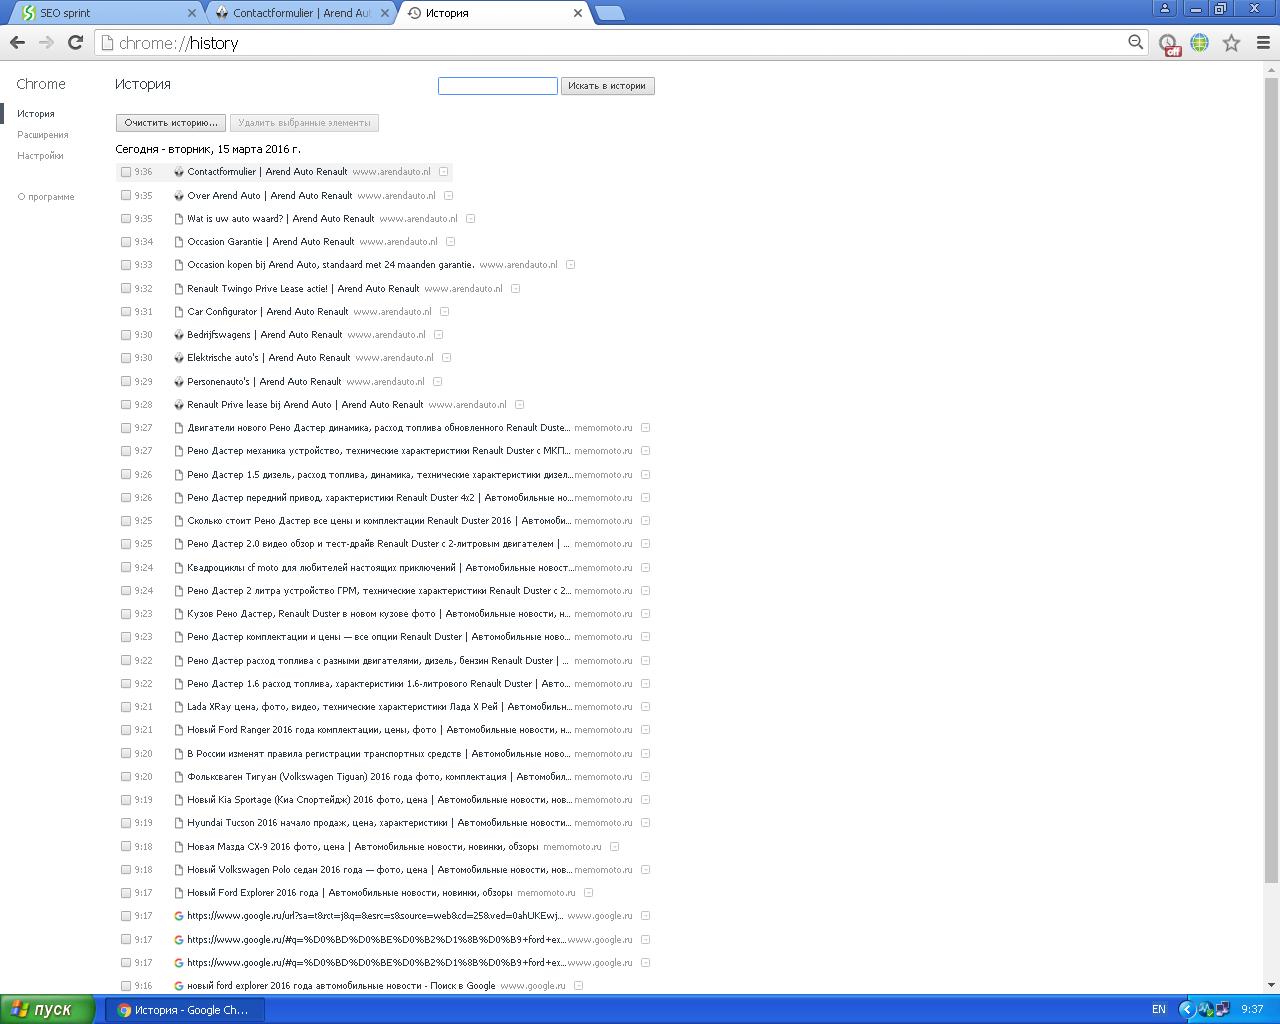
Task: Select История in Chrome sidebar
Action: (36, 114)
